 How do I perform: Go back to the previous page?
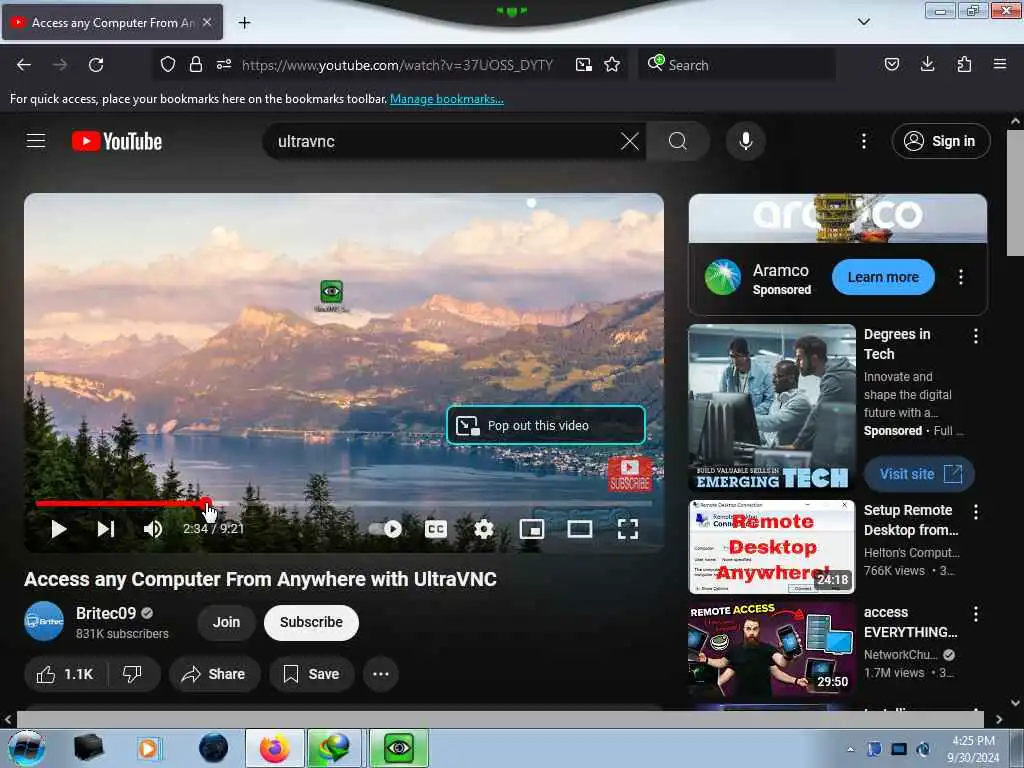[x=24, y=65]
